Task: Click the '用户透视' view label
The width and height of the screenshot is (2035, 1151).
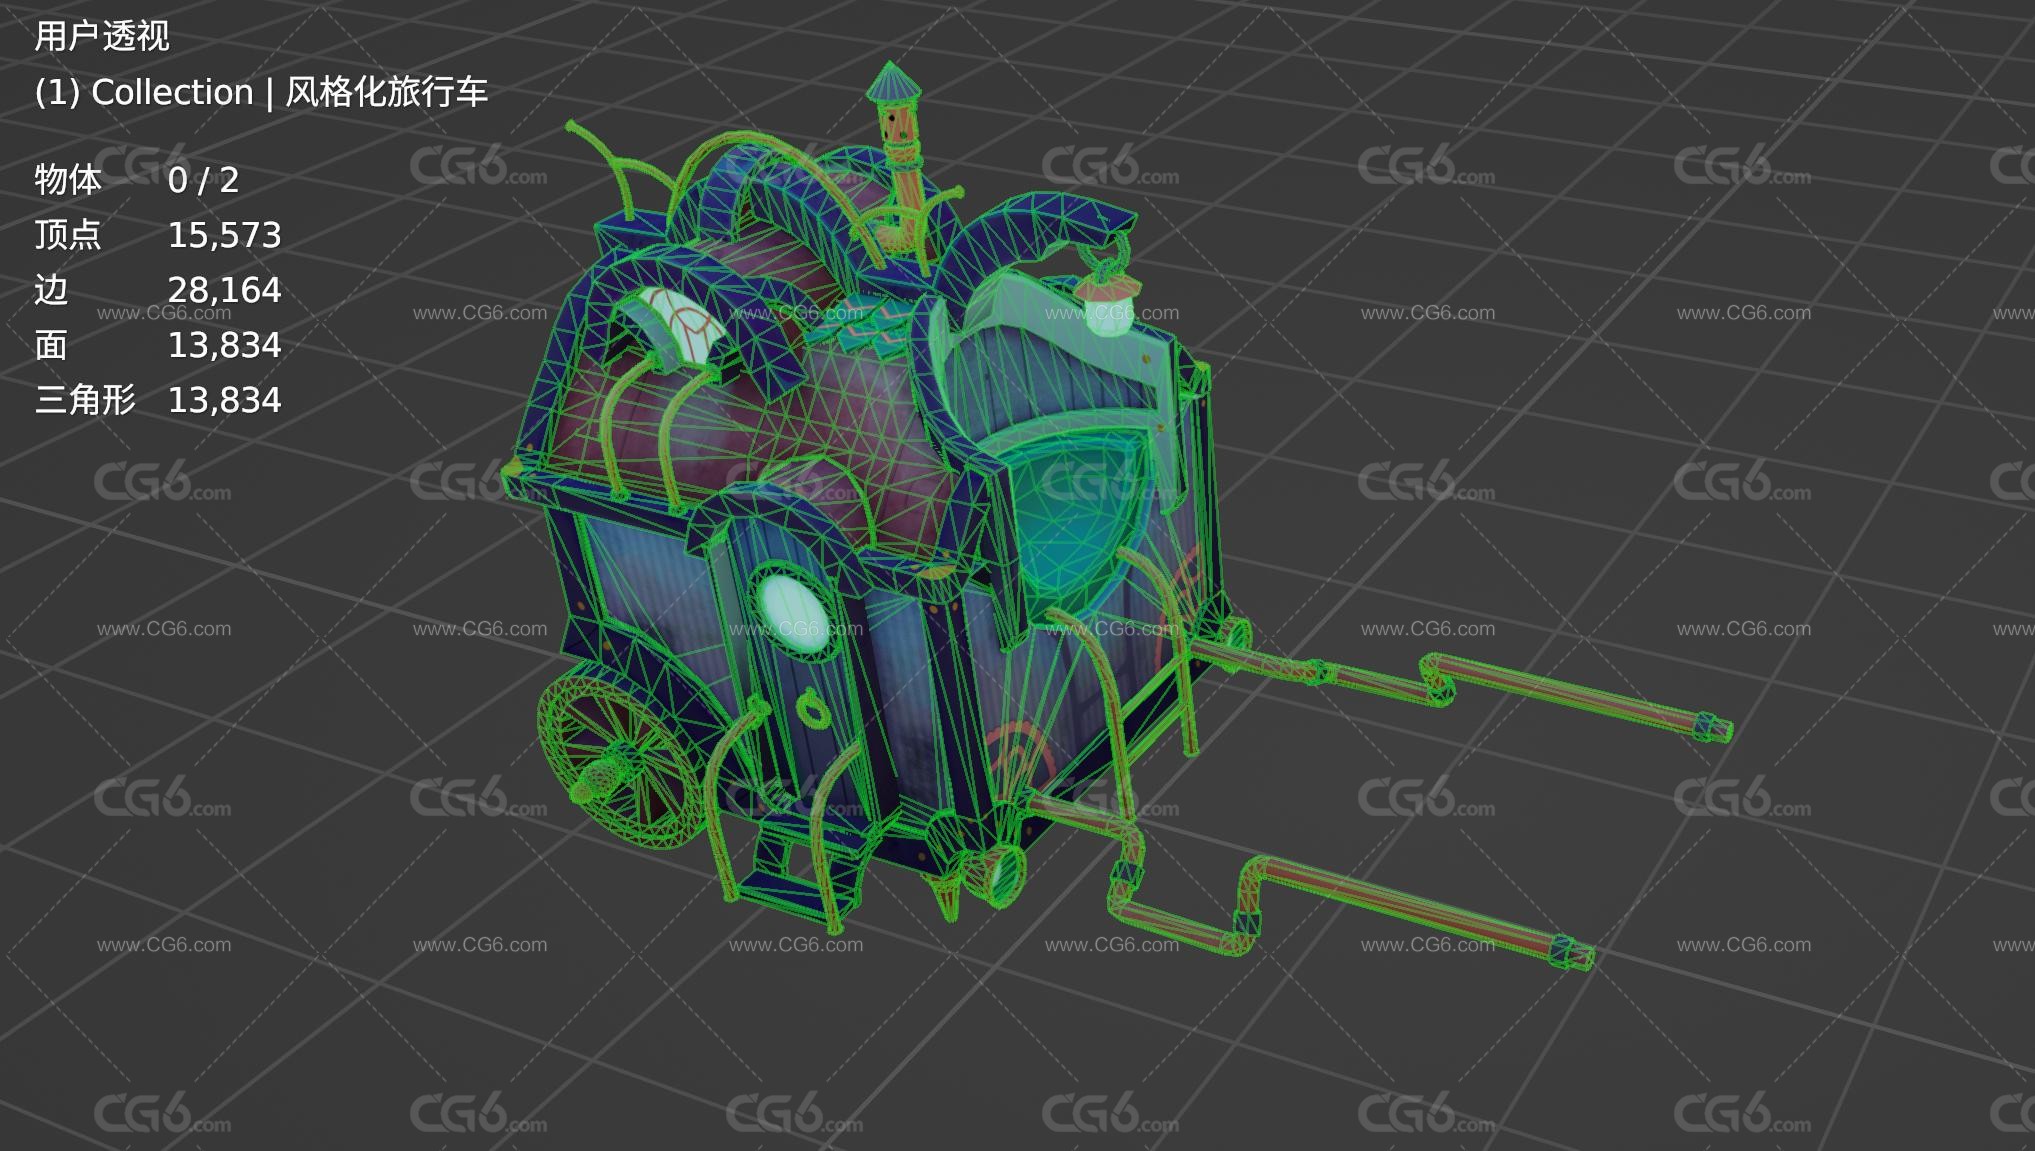Action: 102,37
